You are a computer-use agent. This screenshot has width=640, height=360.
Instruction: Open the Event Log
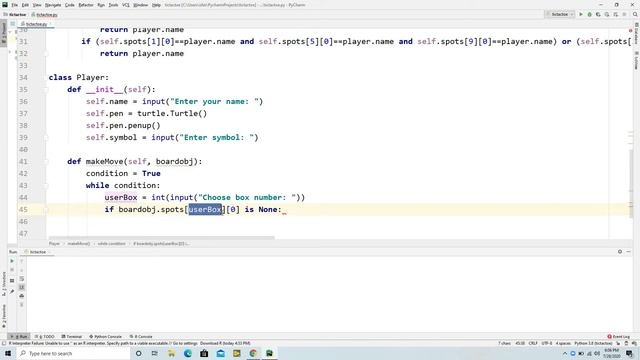[x=619, y=337]
